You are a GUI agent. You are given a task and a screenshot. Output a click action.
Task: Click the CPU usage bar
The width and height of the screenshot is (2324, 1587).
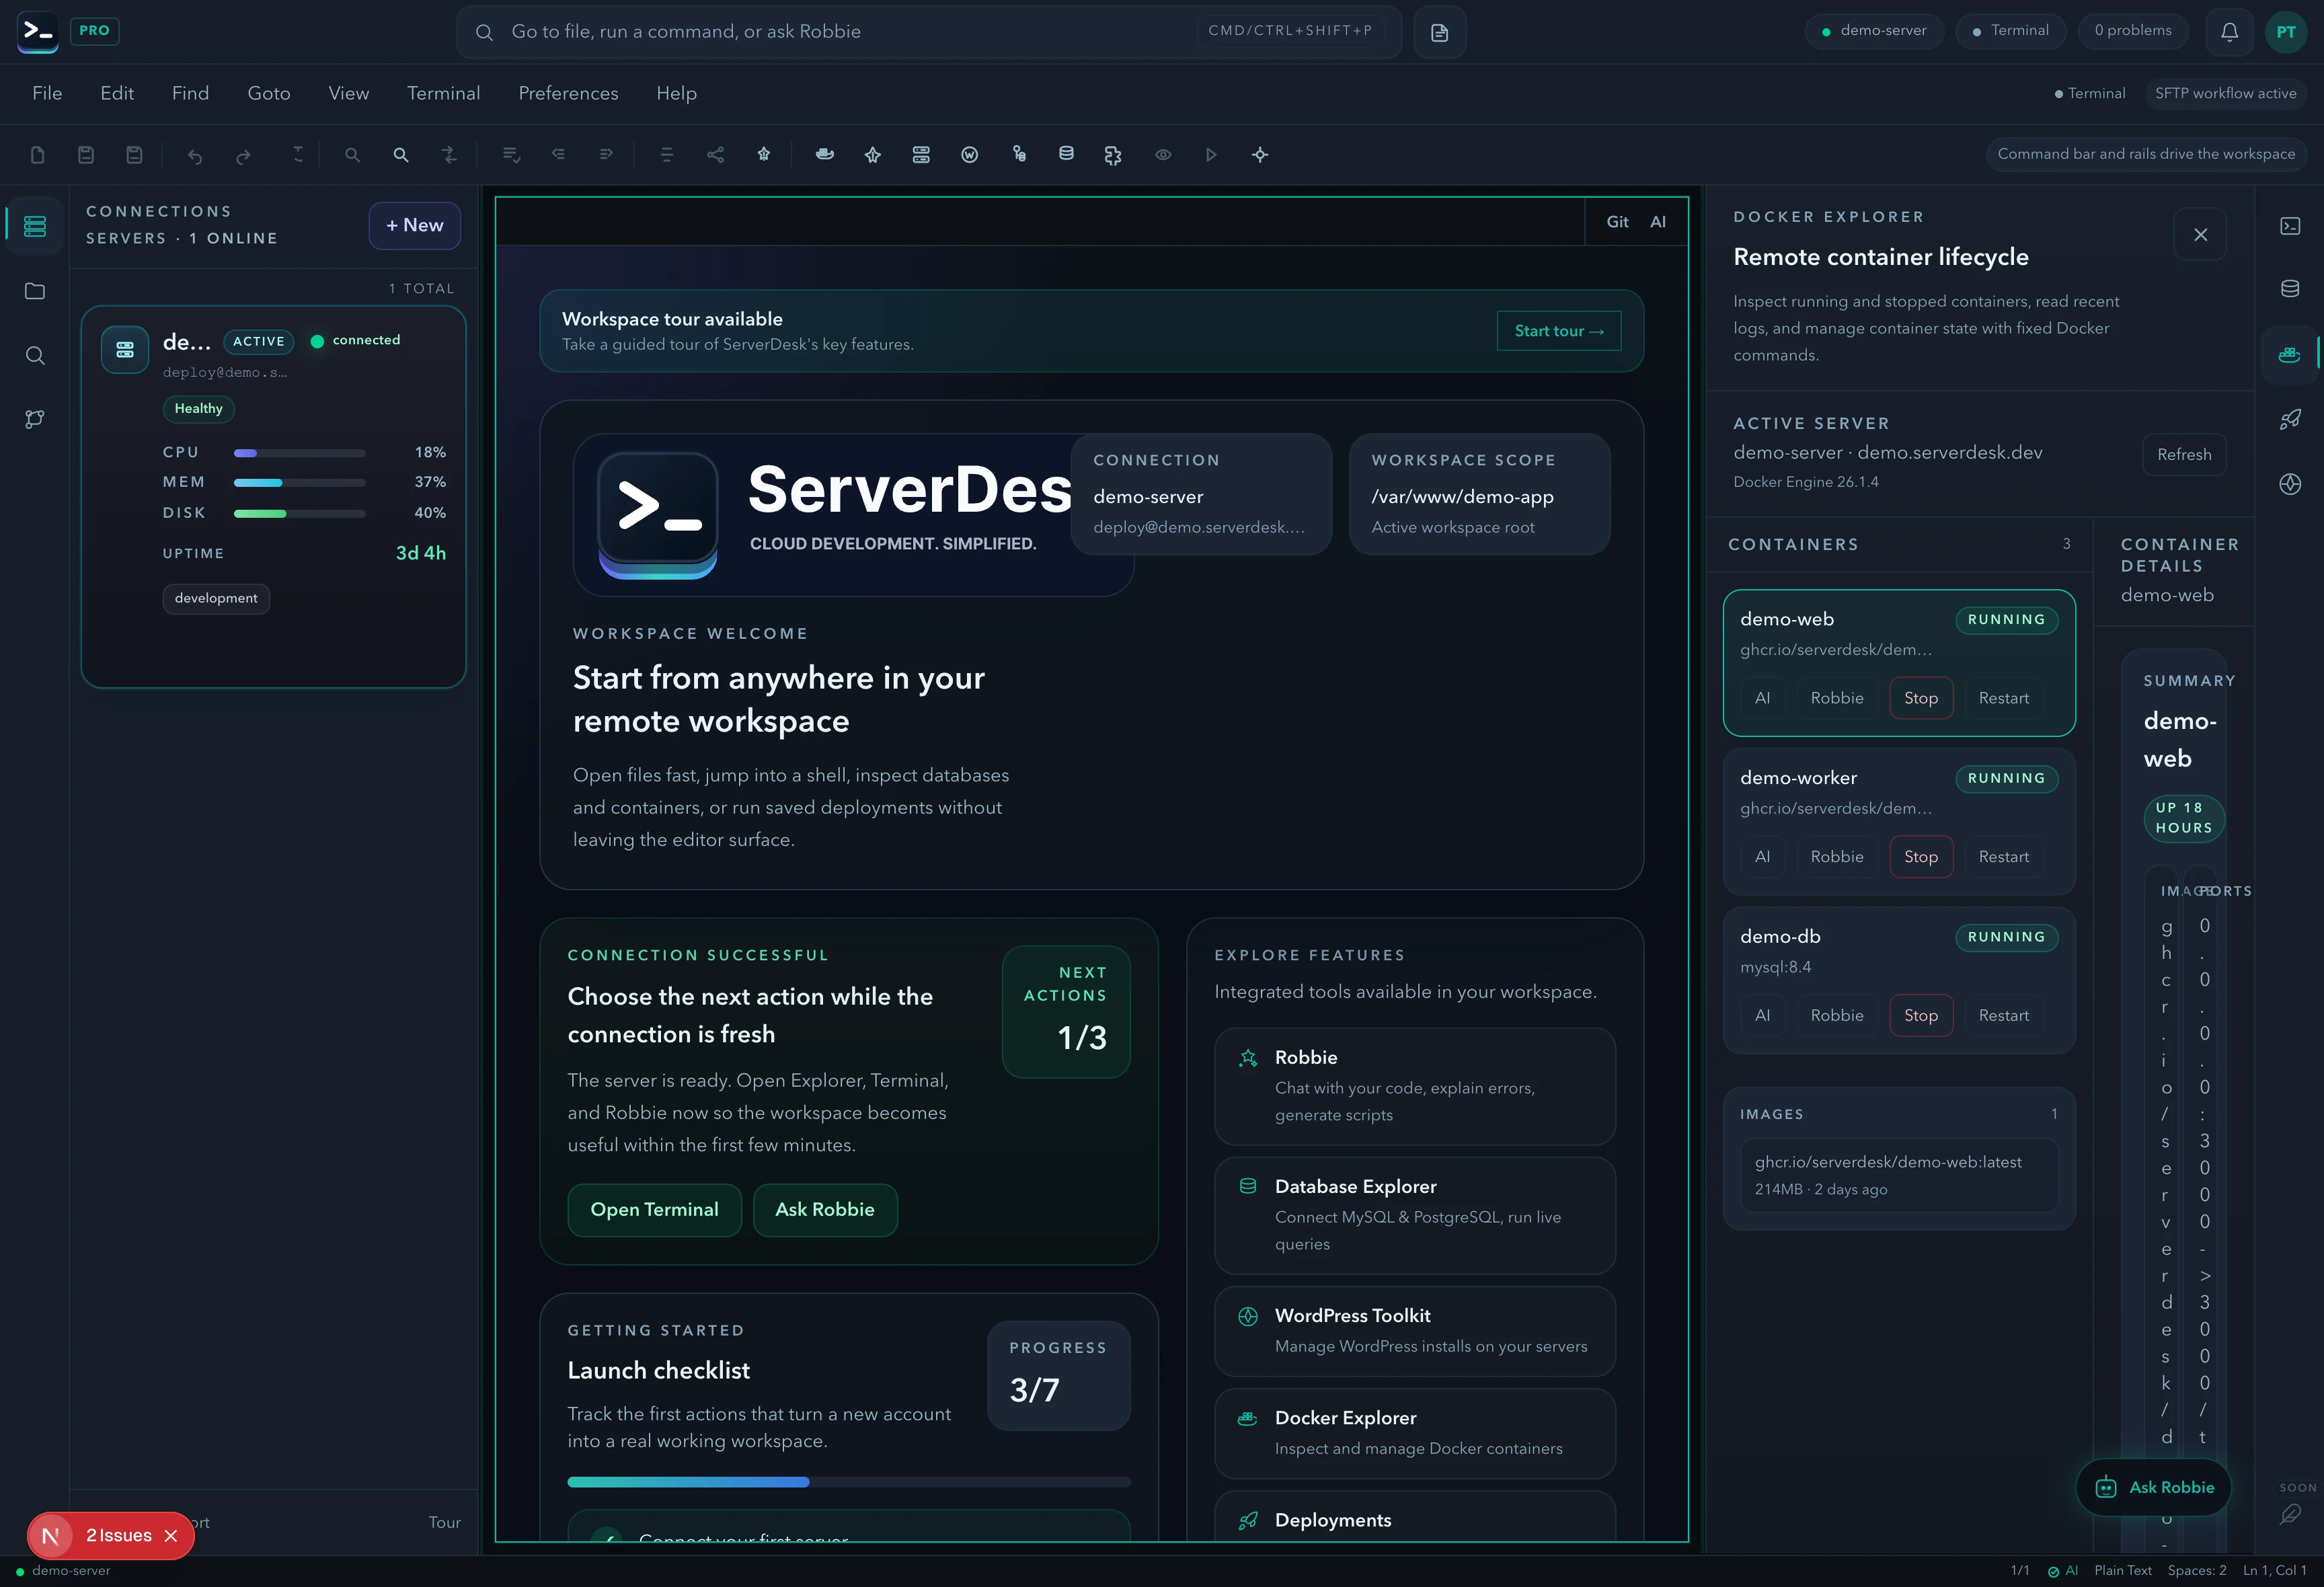pos(299,453)
